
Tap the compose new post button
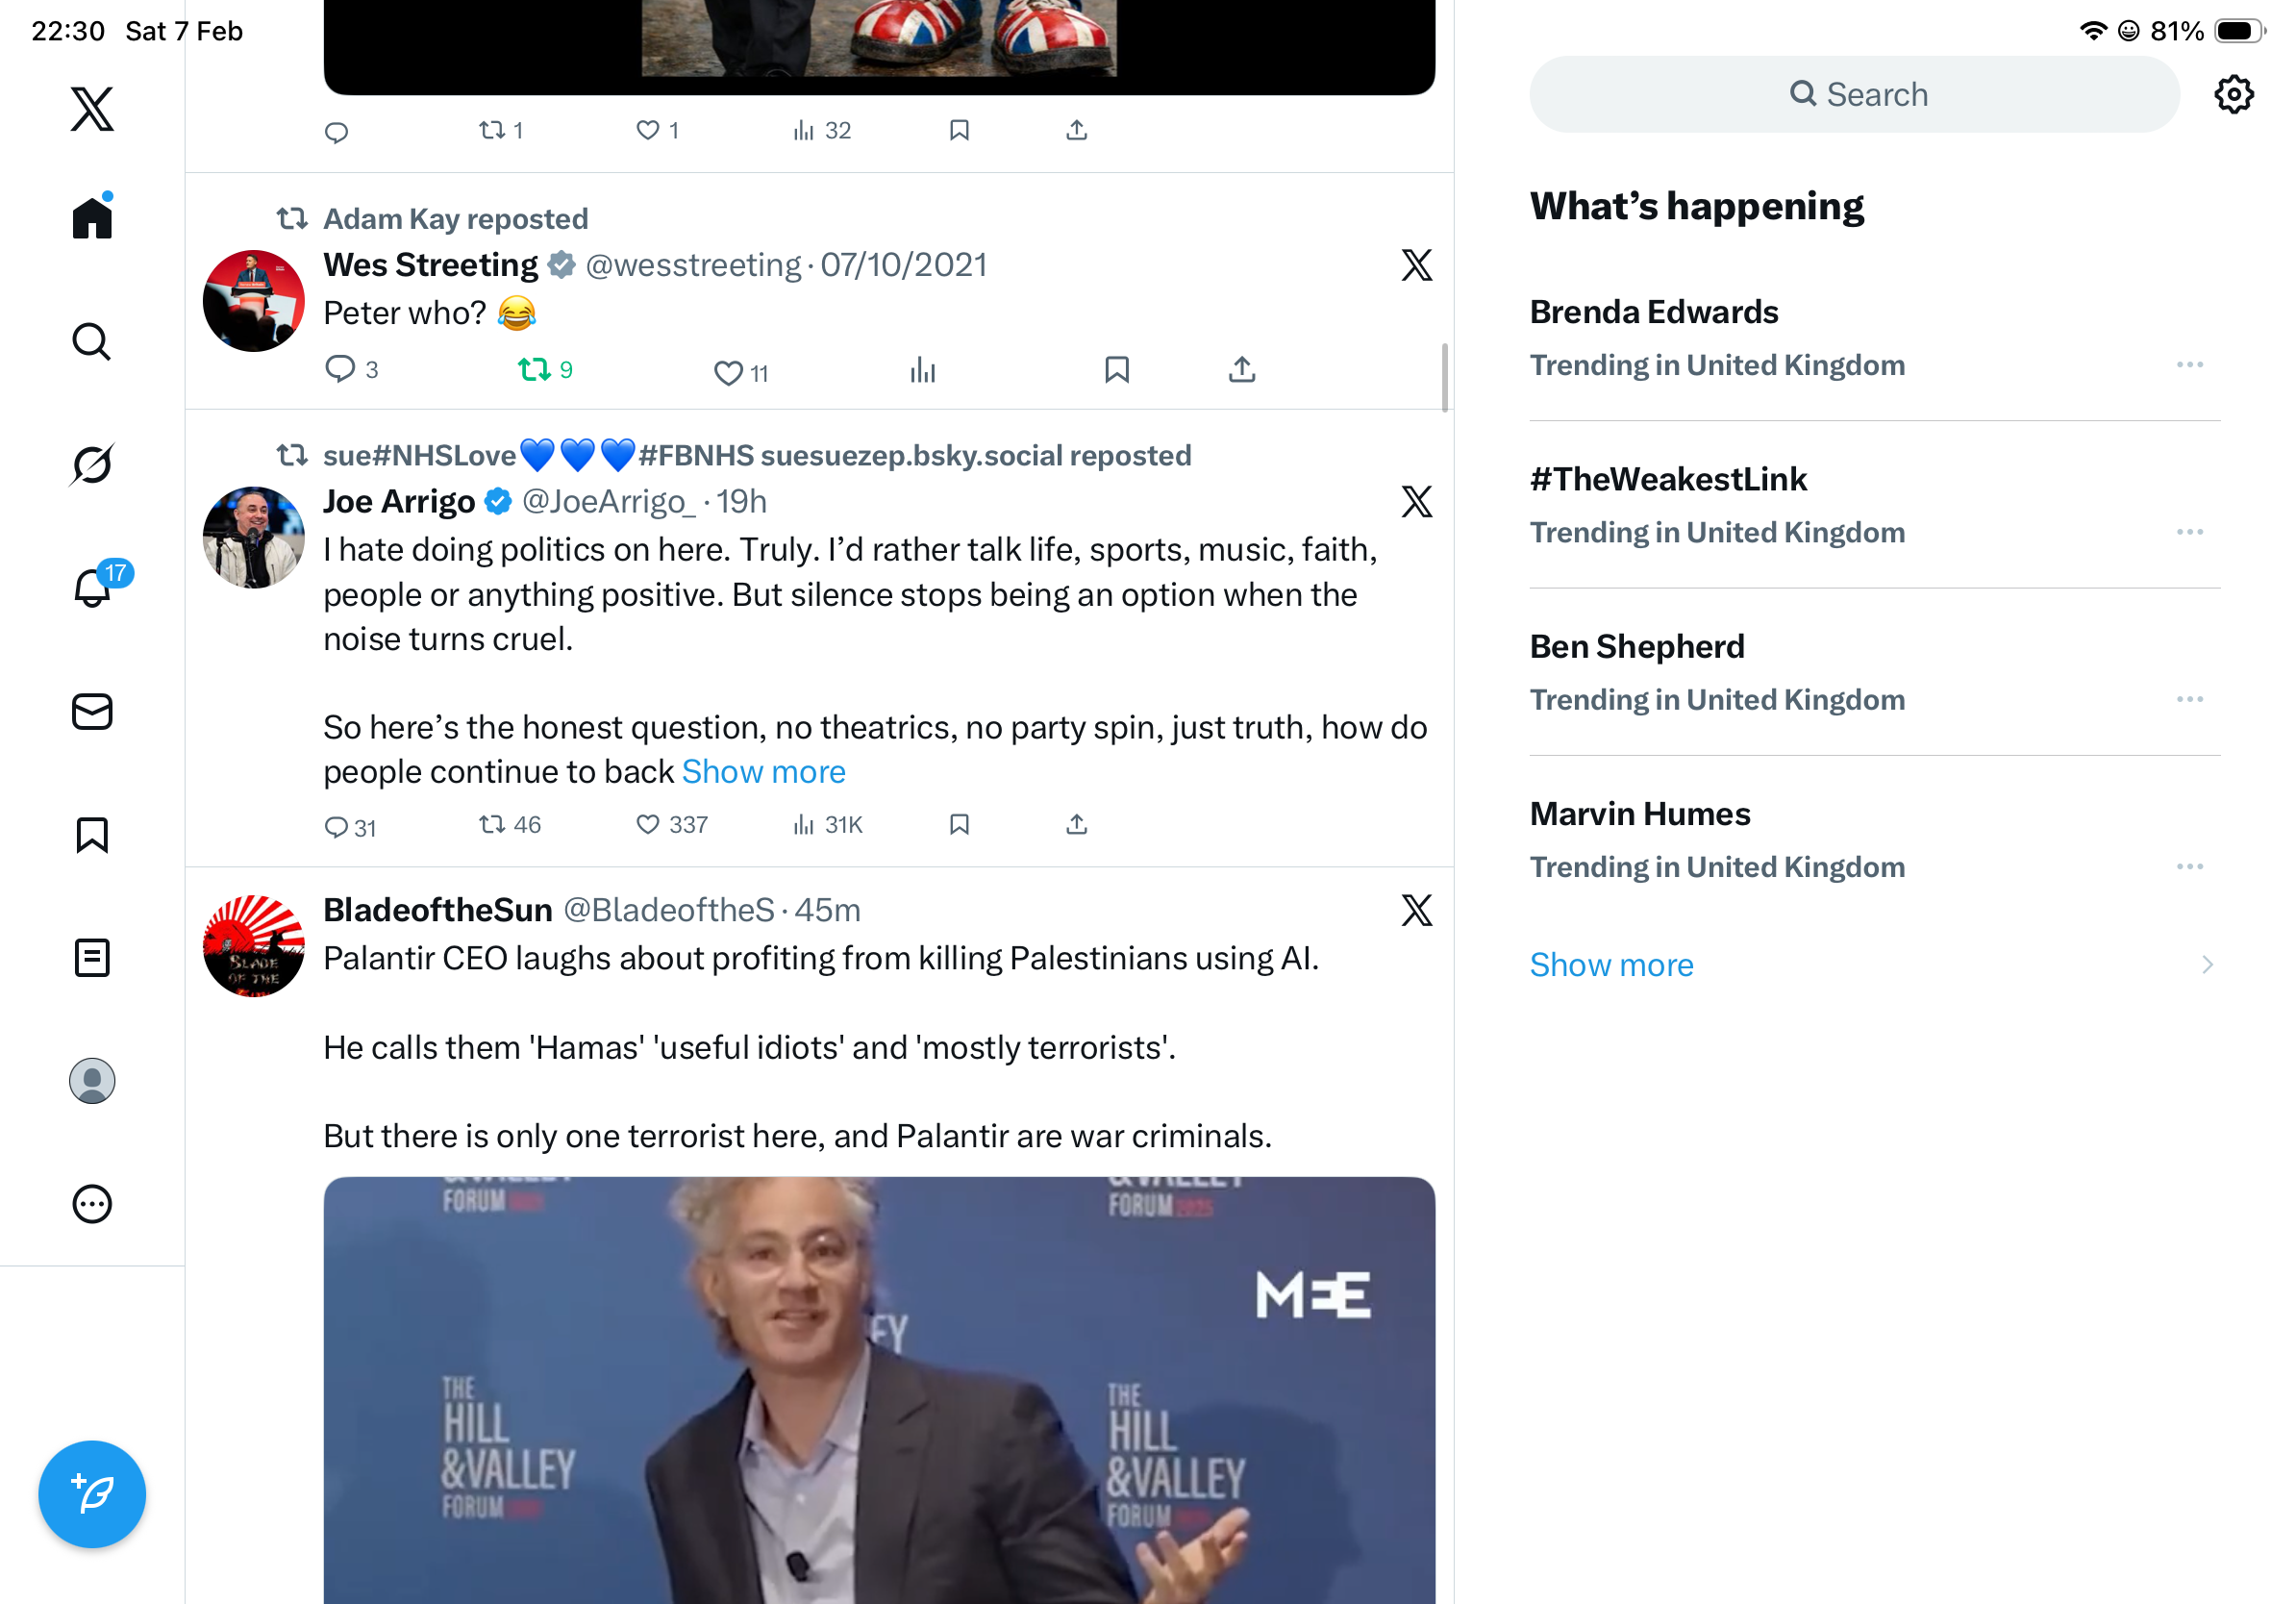click(92, 1494)
